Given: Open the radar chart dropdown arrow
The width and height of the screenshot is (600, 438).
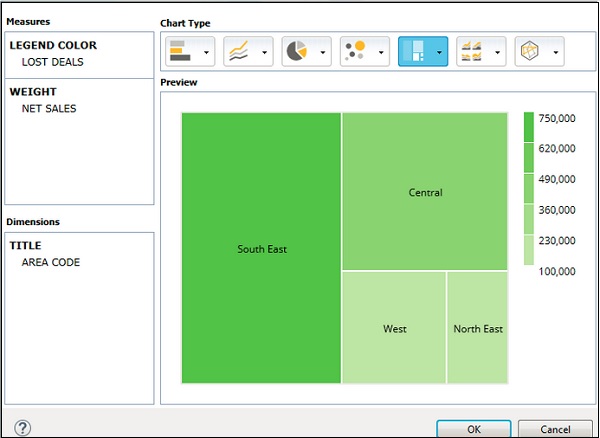Looking at the screenshot, I should 555,52.
